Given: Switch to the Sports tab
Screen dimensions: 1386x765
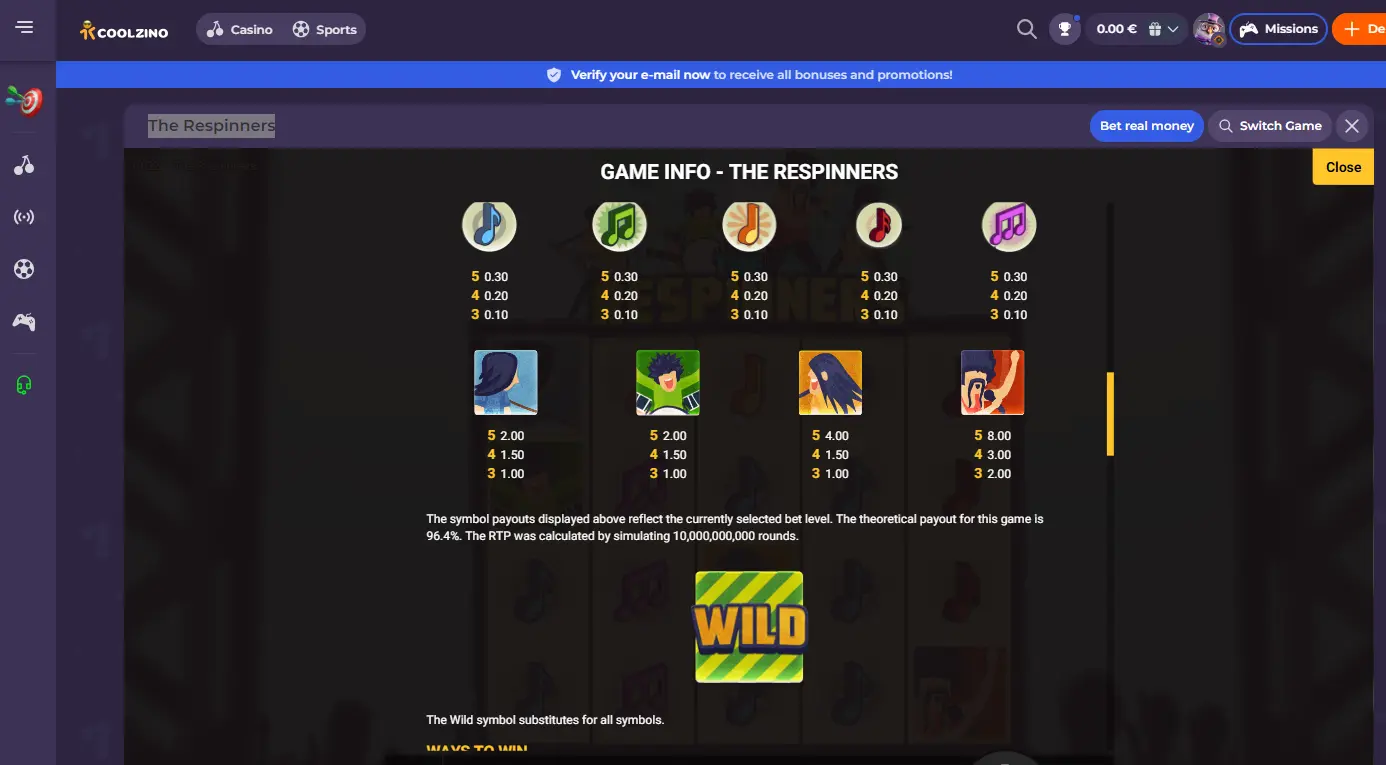Looking at the screenshot, I should click(324, 29).
